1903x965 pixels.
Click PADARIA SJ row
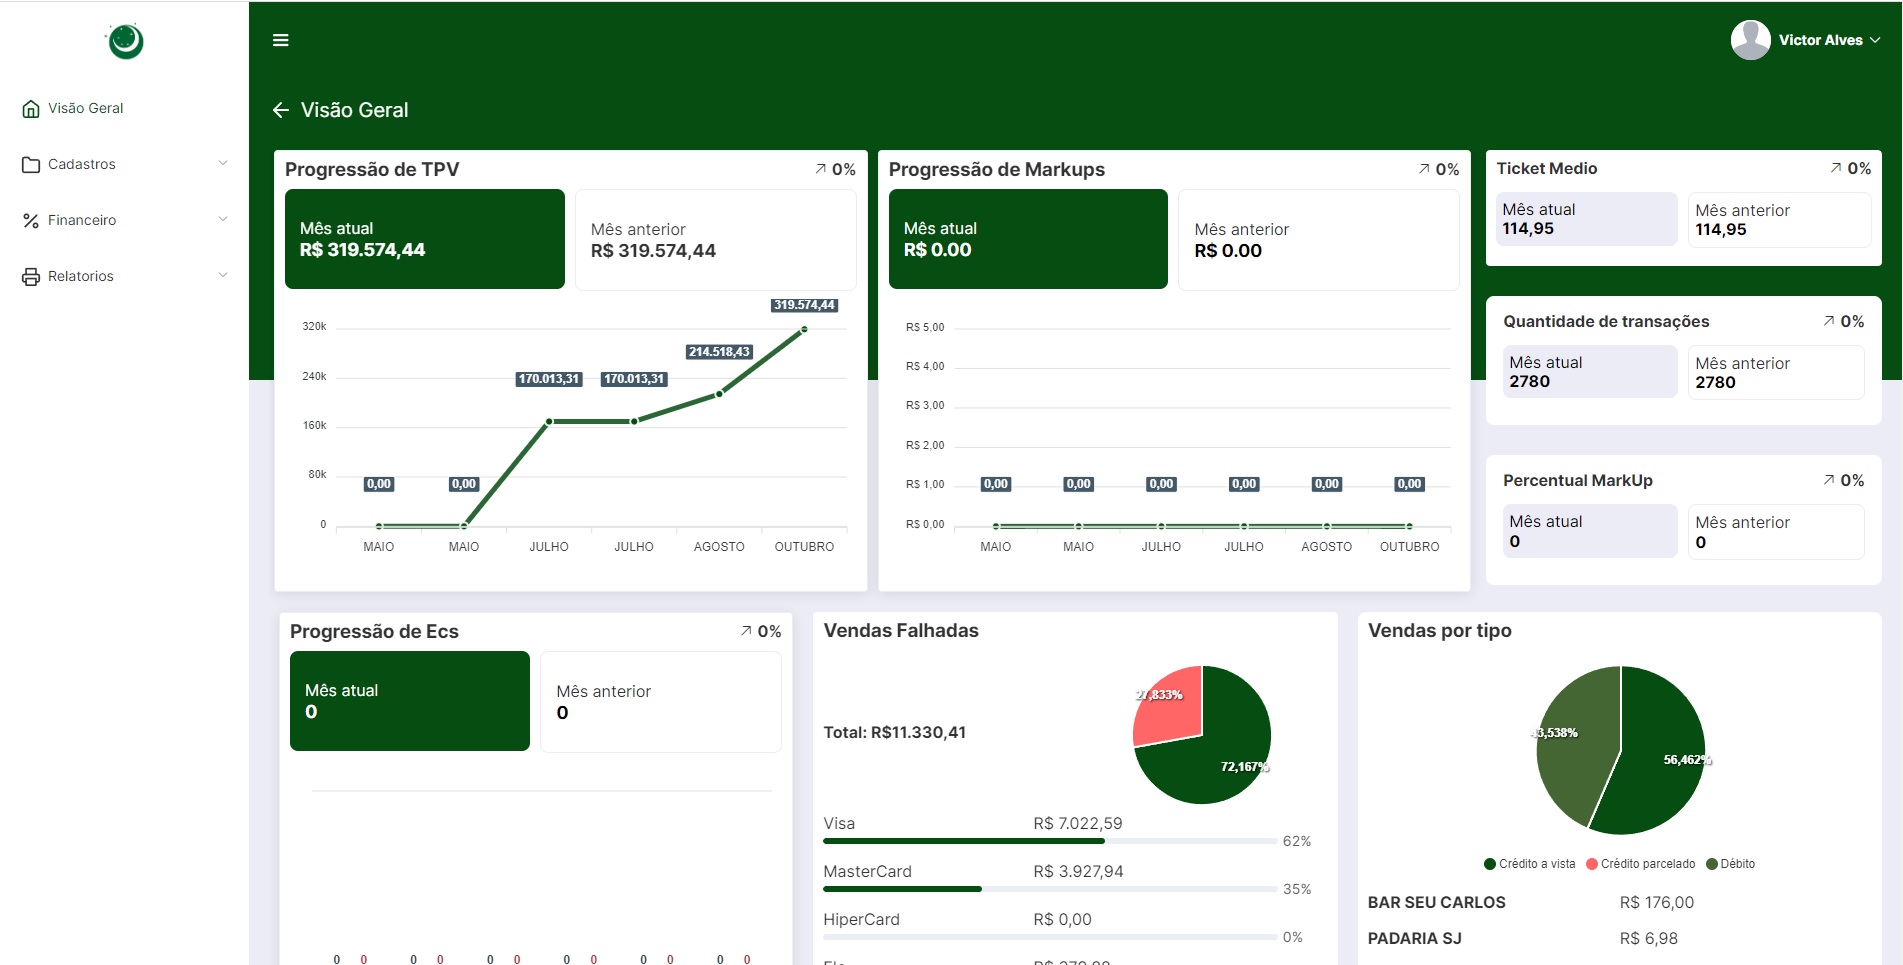[x=1620, y=939]
